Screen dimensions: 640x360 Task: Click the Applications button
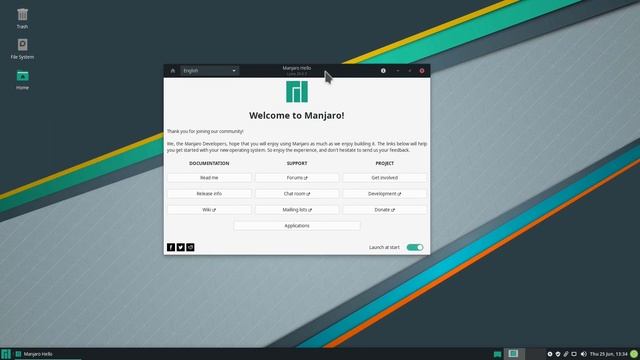[297, 225]
